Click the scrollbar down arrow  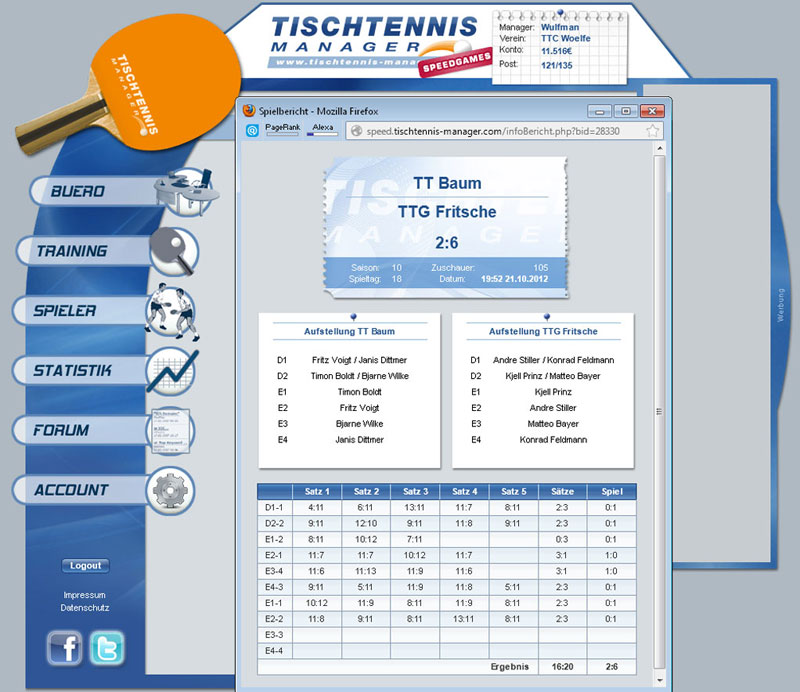coord(659,680)
